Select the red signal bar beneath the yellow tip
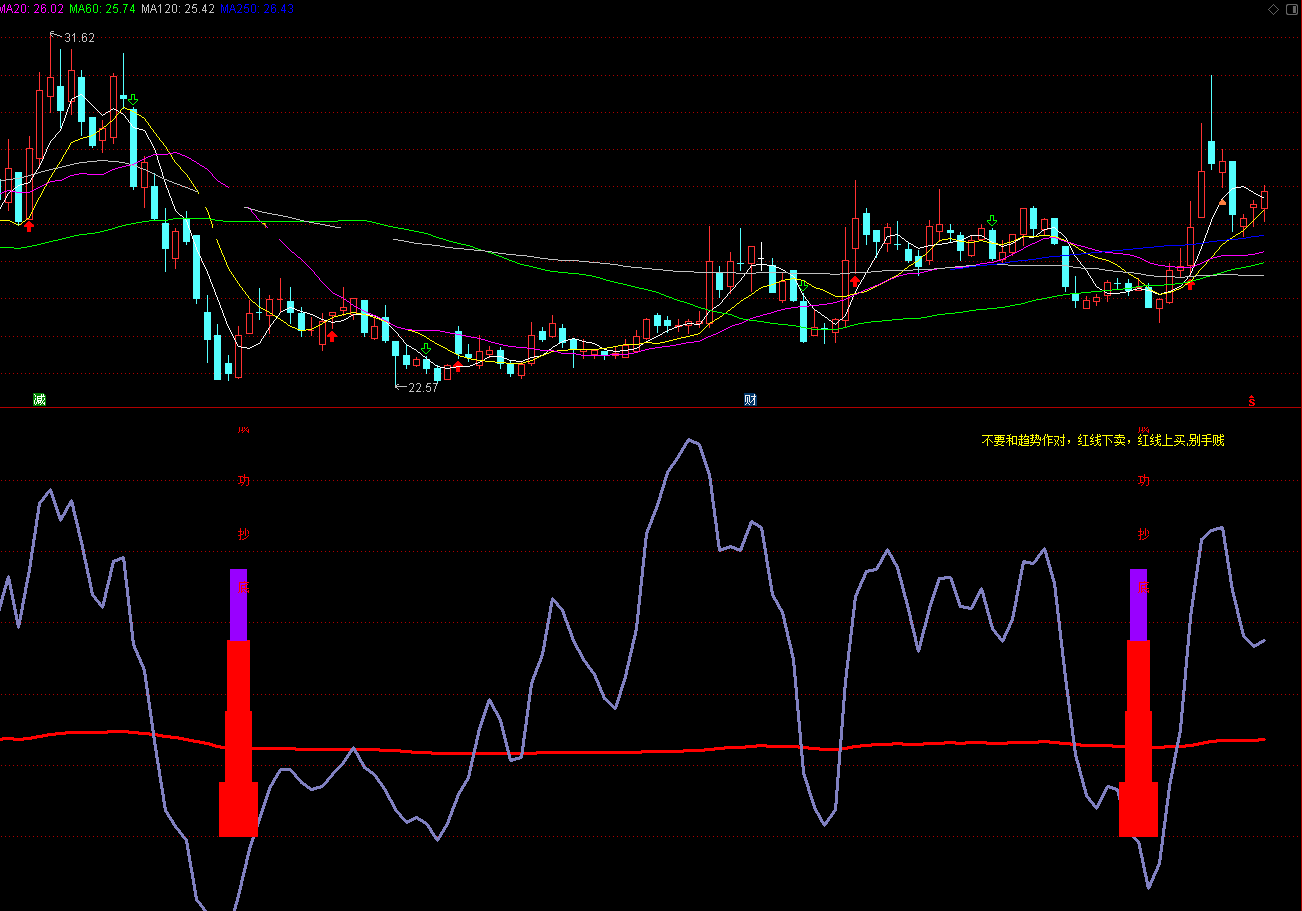Screen dimensions: 1302x911 tap(1138, 738)
